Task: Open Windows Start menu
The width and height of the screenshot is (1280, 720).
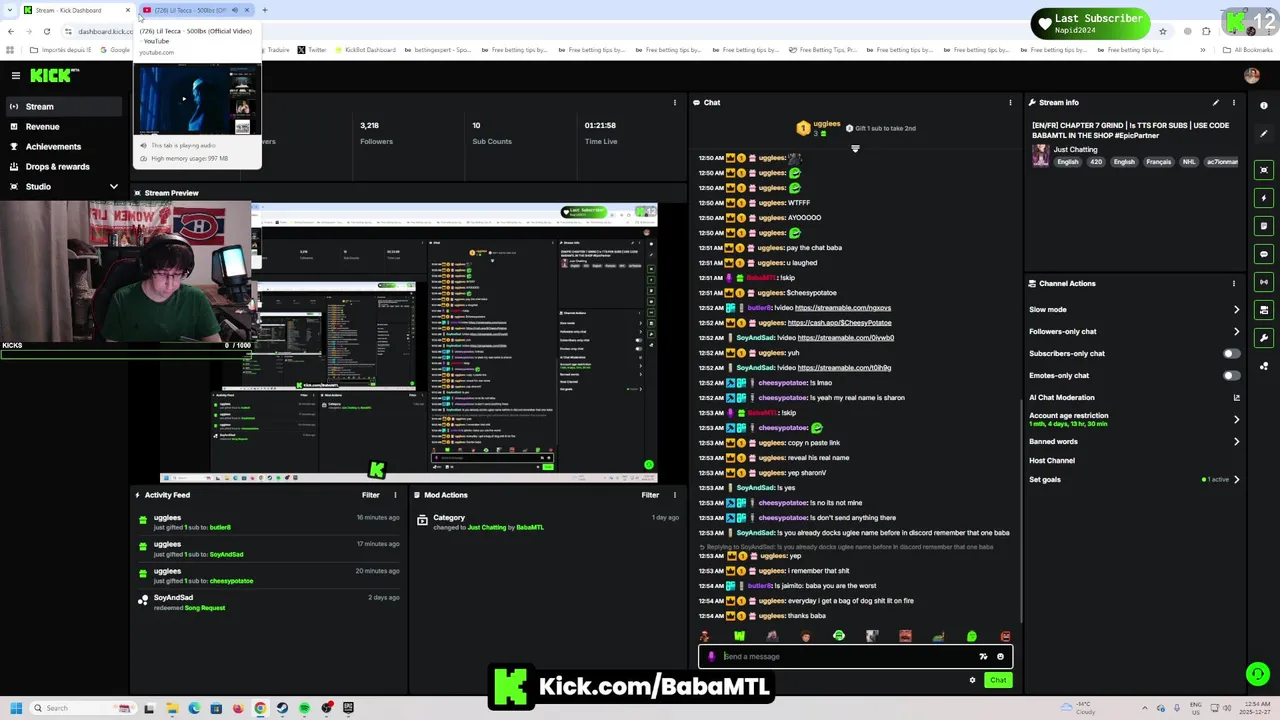Action: click(16, 708)
